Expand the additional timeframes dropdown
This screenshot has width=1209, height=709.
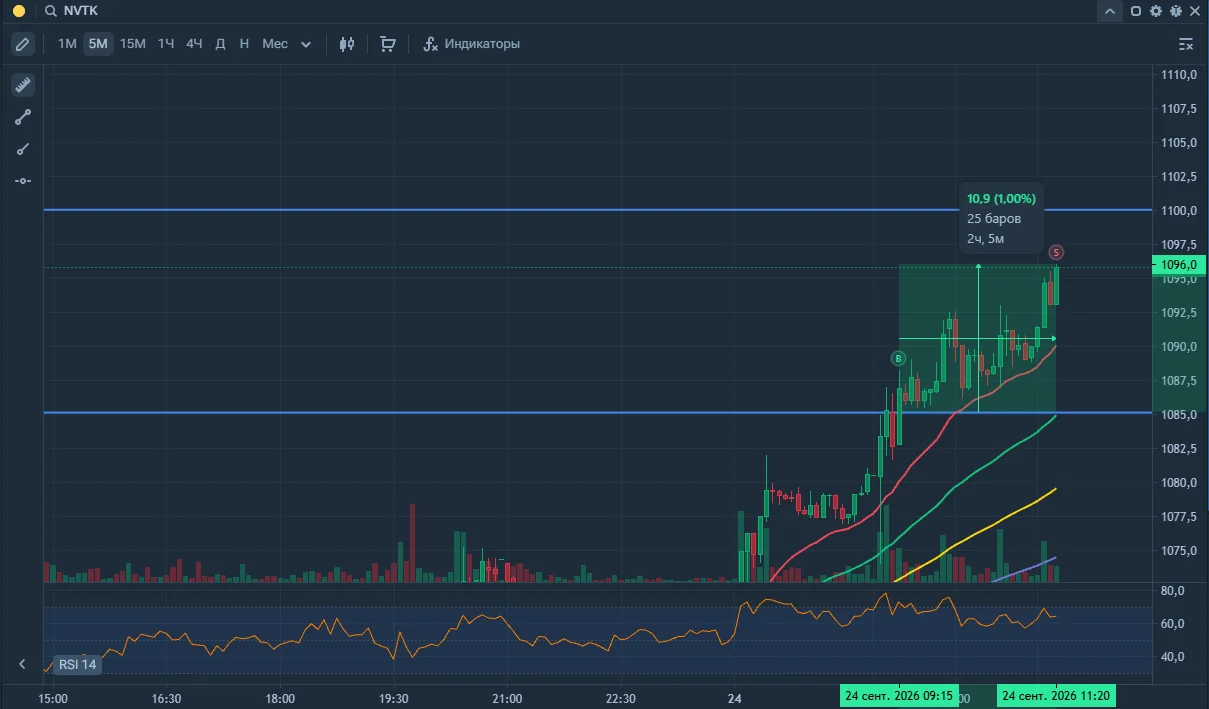pos(306,44)
